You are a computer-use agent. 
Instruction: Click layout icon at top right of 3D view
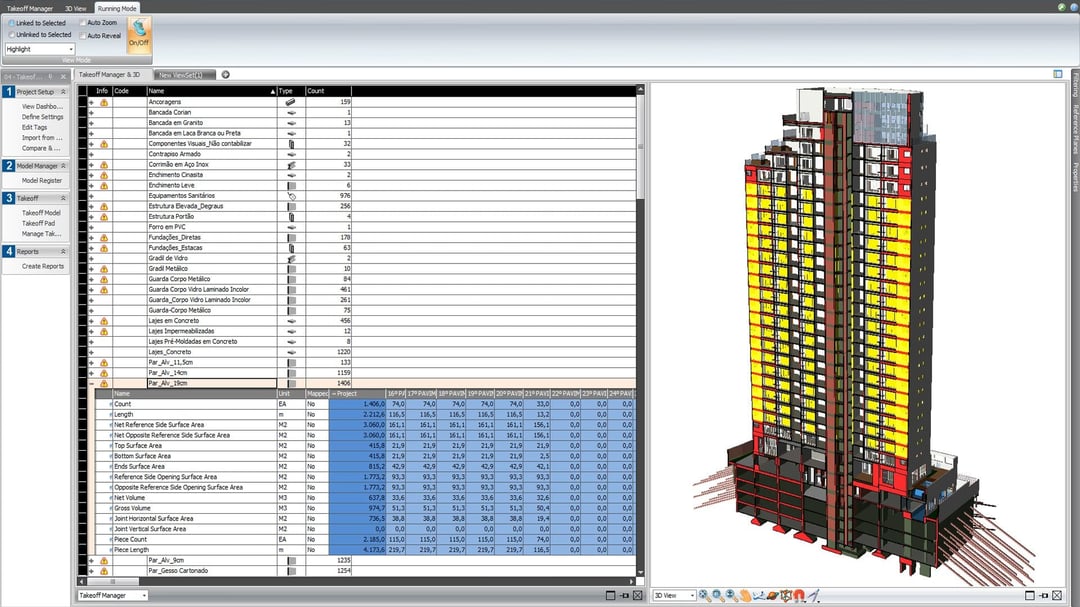[1057, 74]
